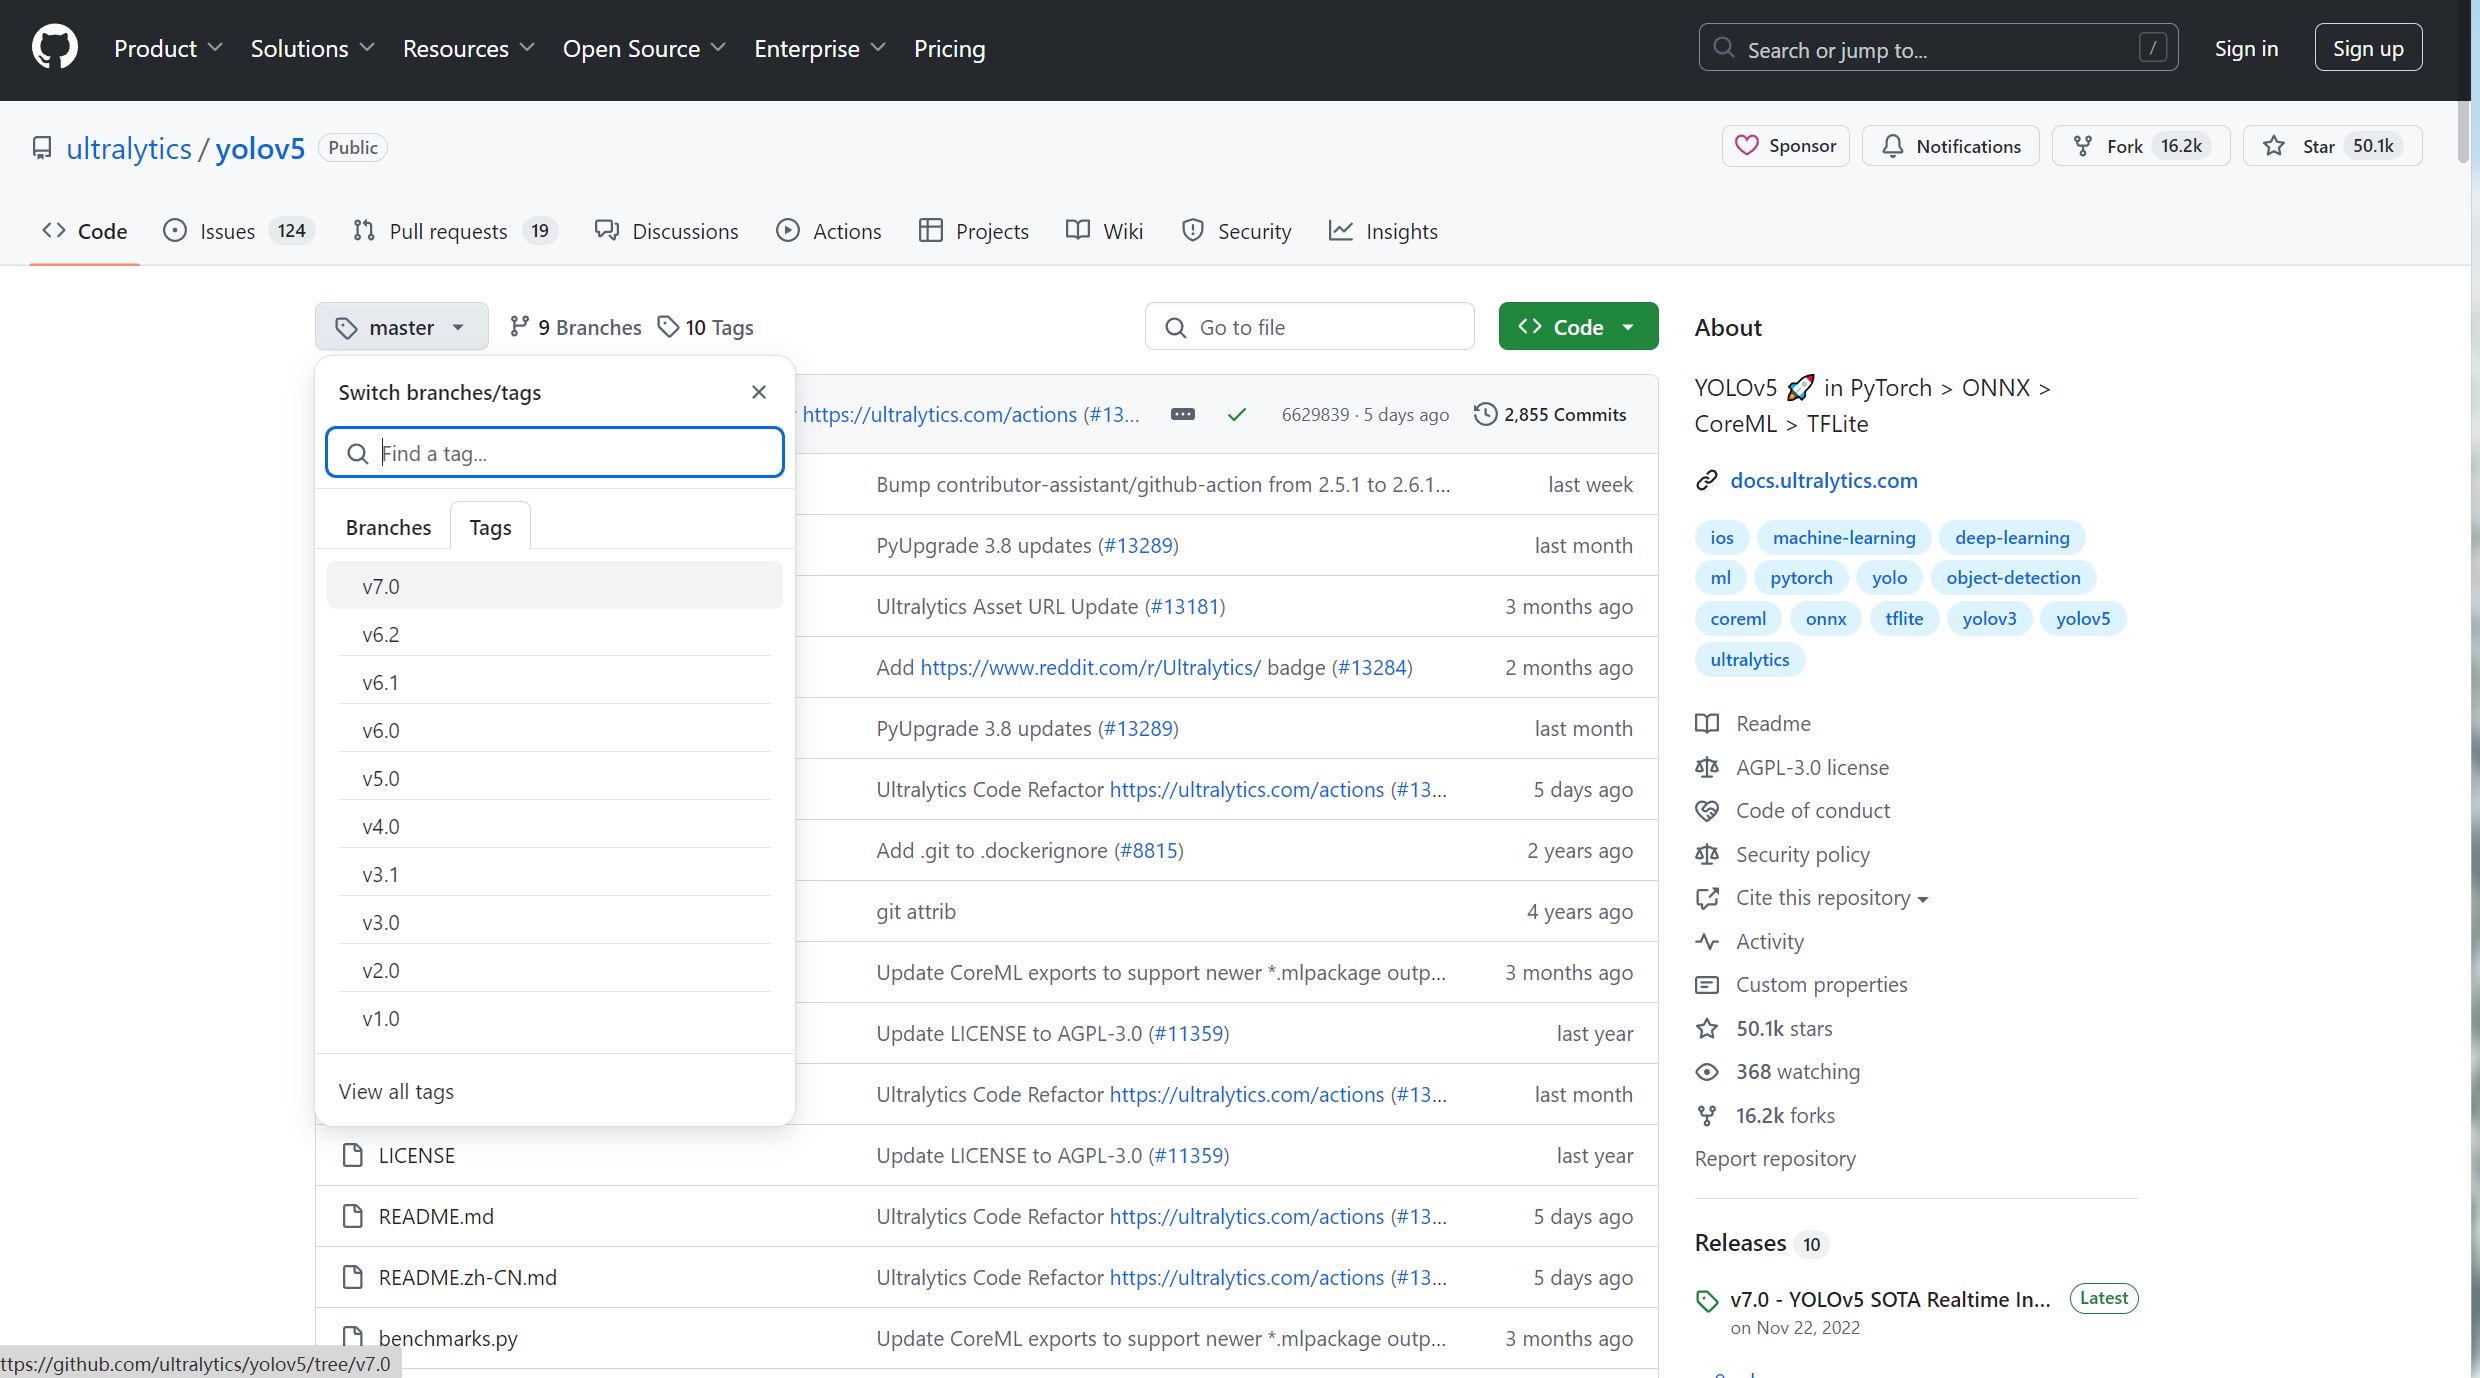
Task: Expand the Resources menu
Action: pos(468,48)
